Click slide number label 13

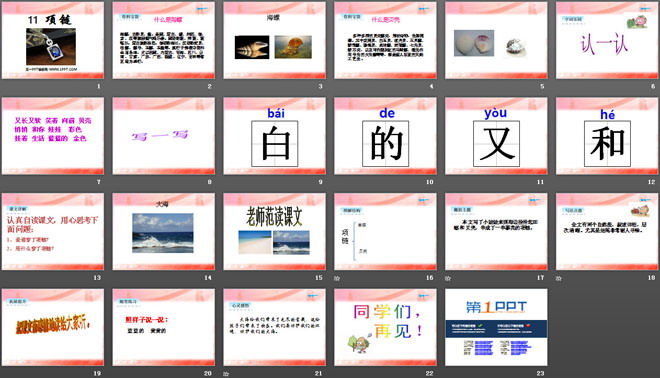pyautogui.click(x=97, y=277)
